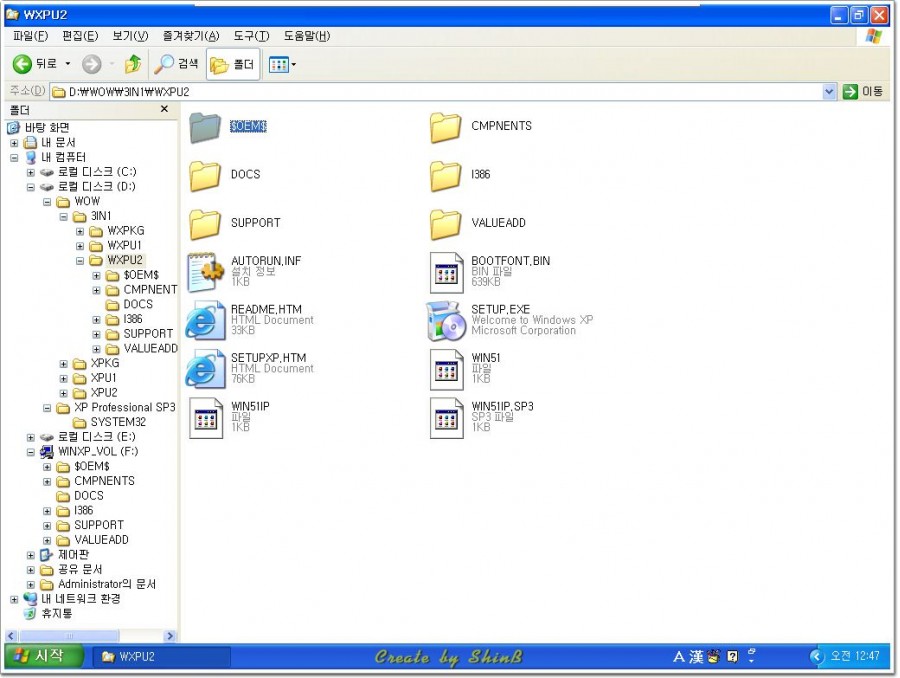Select the DOCS folder icon in file pane
Viewport: 900px width, 678px height.
(x=205, y=175)
